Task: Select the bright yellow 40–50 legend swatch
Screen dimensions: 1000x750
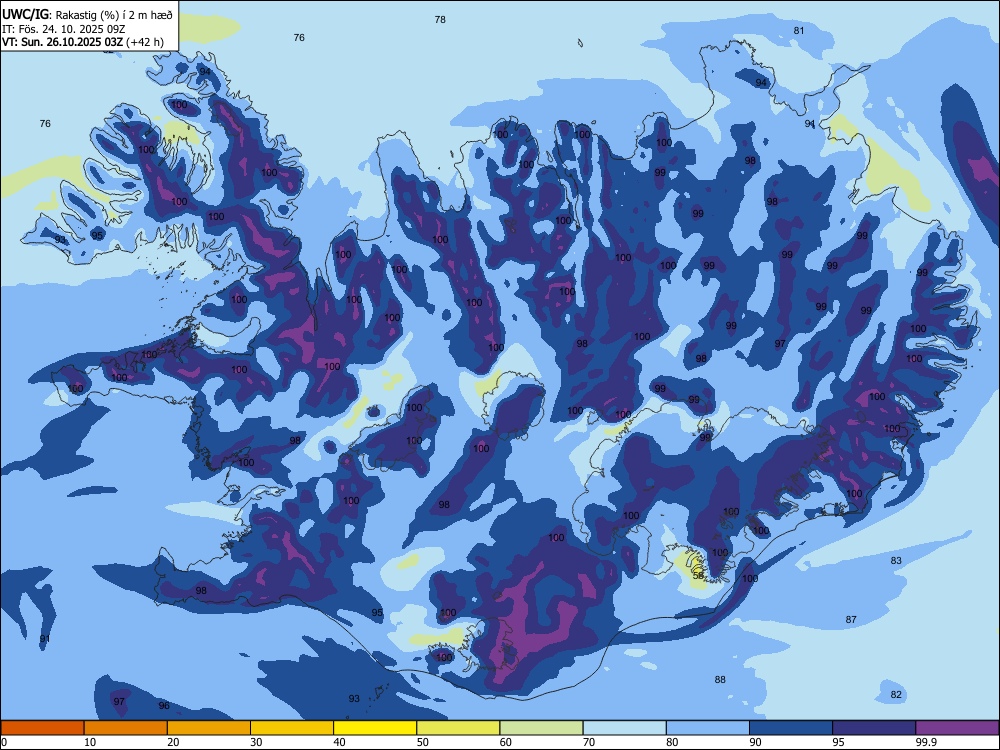Action: coord(375,728)
